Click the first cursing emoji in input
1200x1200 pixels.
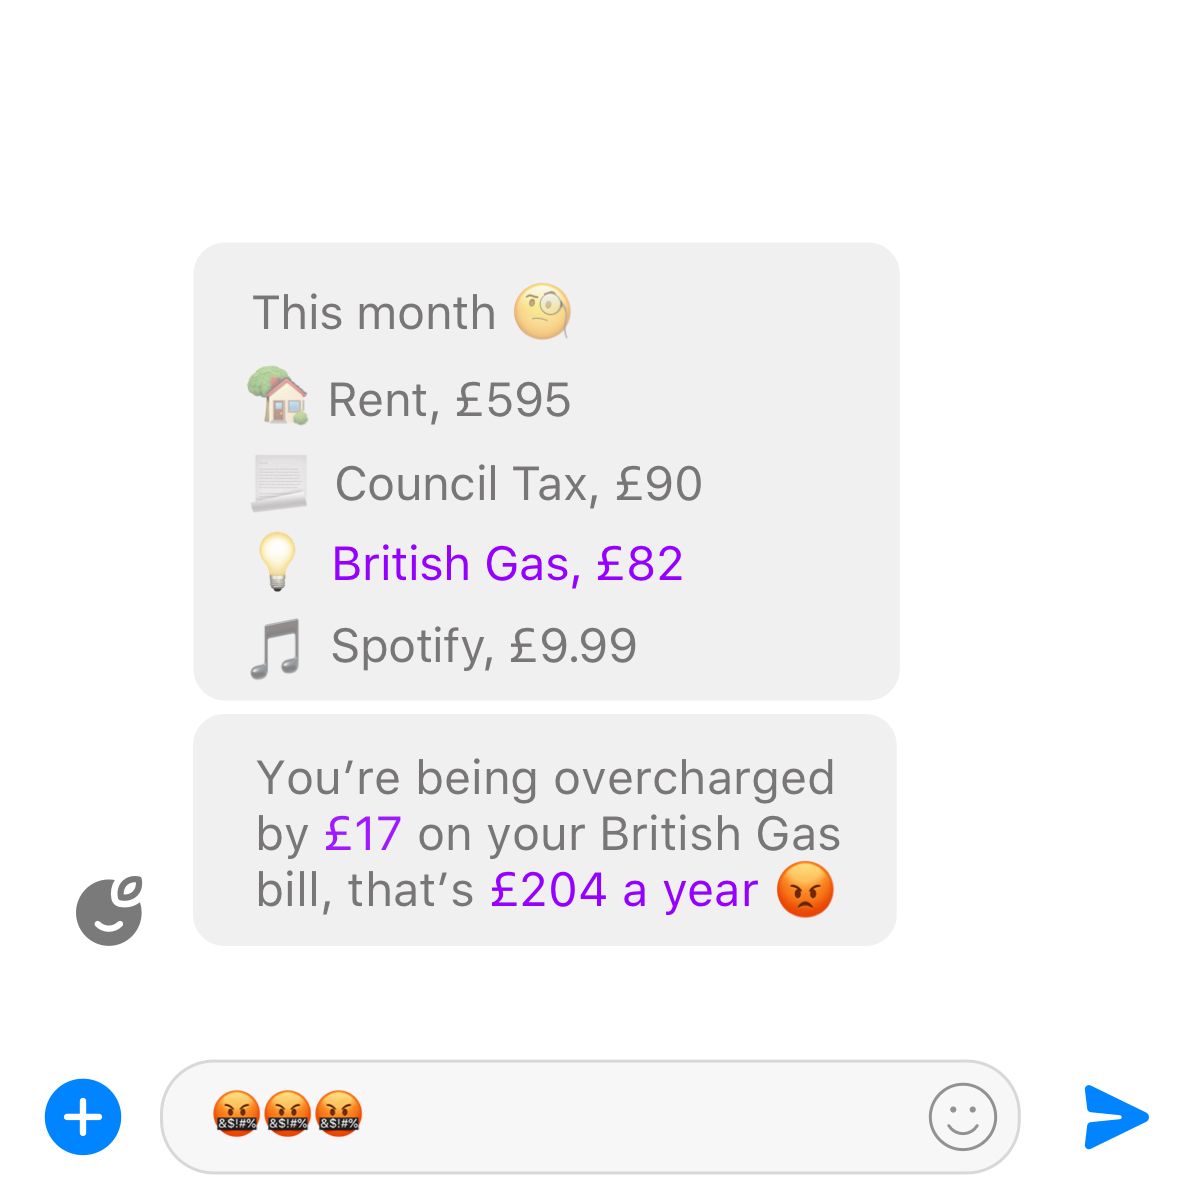click(237, 1113)
